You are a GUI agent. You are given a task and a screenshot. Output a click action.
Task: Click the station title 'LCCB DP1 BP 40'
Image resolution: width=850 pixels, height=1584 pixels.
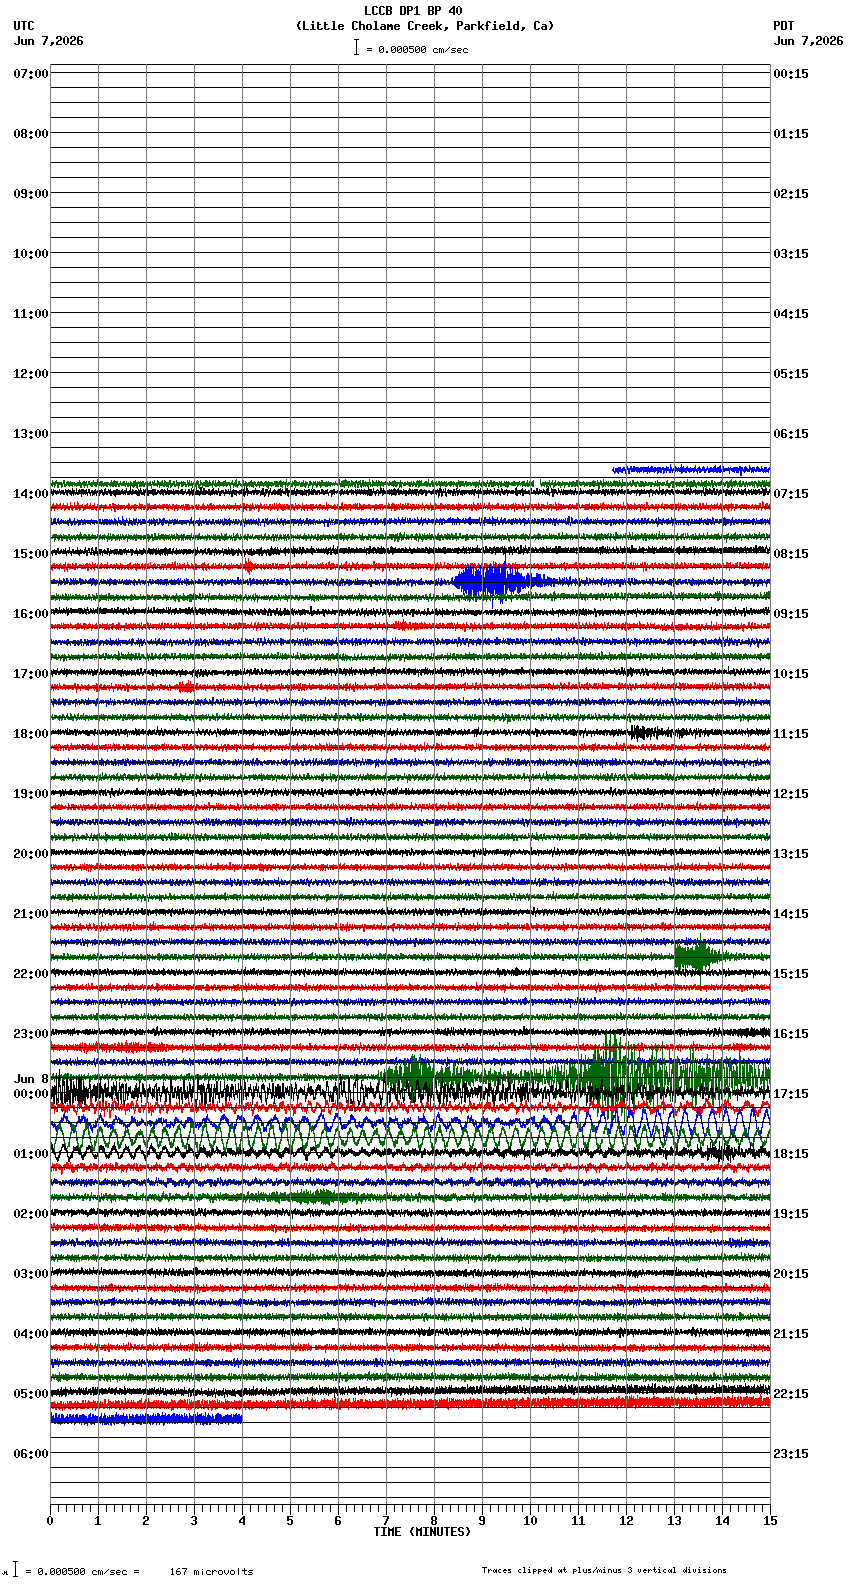tap(413, 11)
